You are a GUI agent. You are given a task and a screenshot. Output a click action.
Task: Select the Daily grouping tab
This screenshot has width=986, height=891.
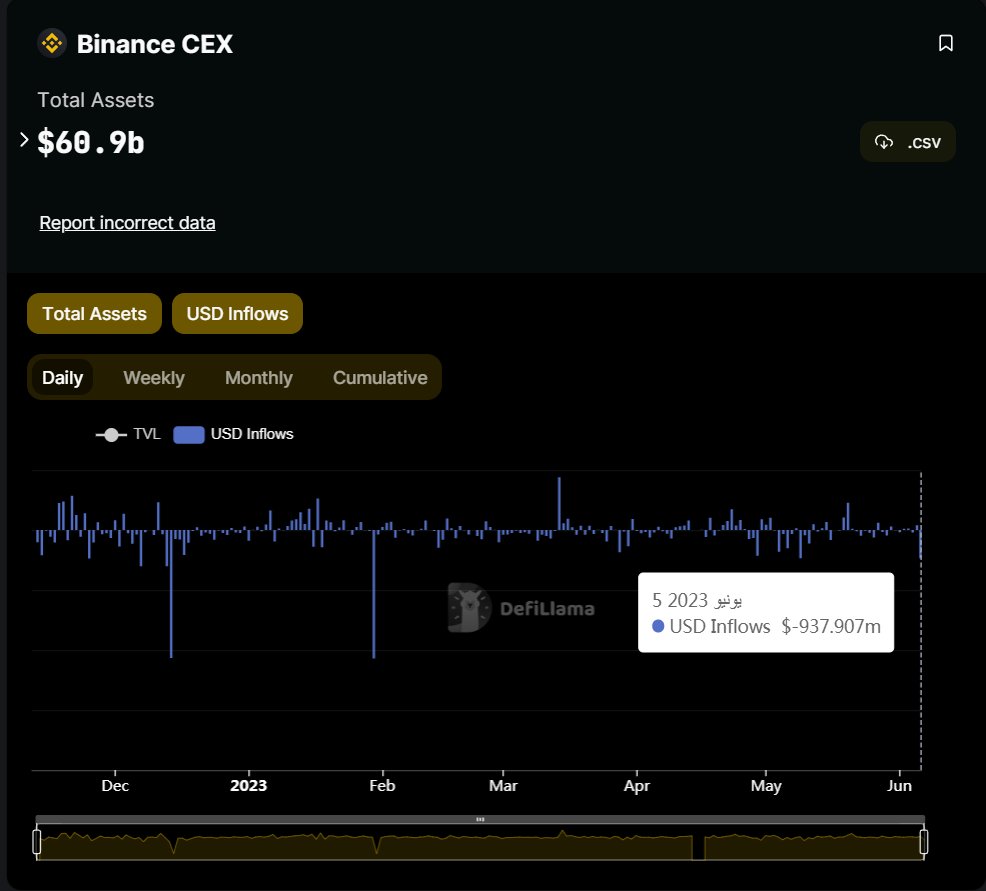pos(62,377)
